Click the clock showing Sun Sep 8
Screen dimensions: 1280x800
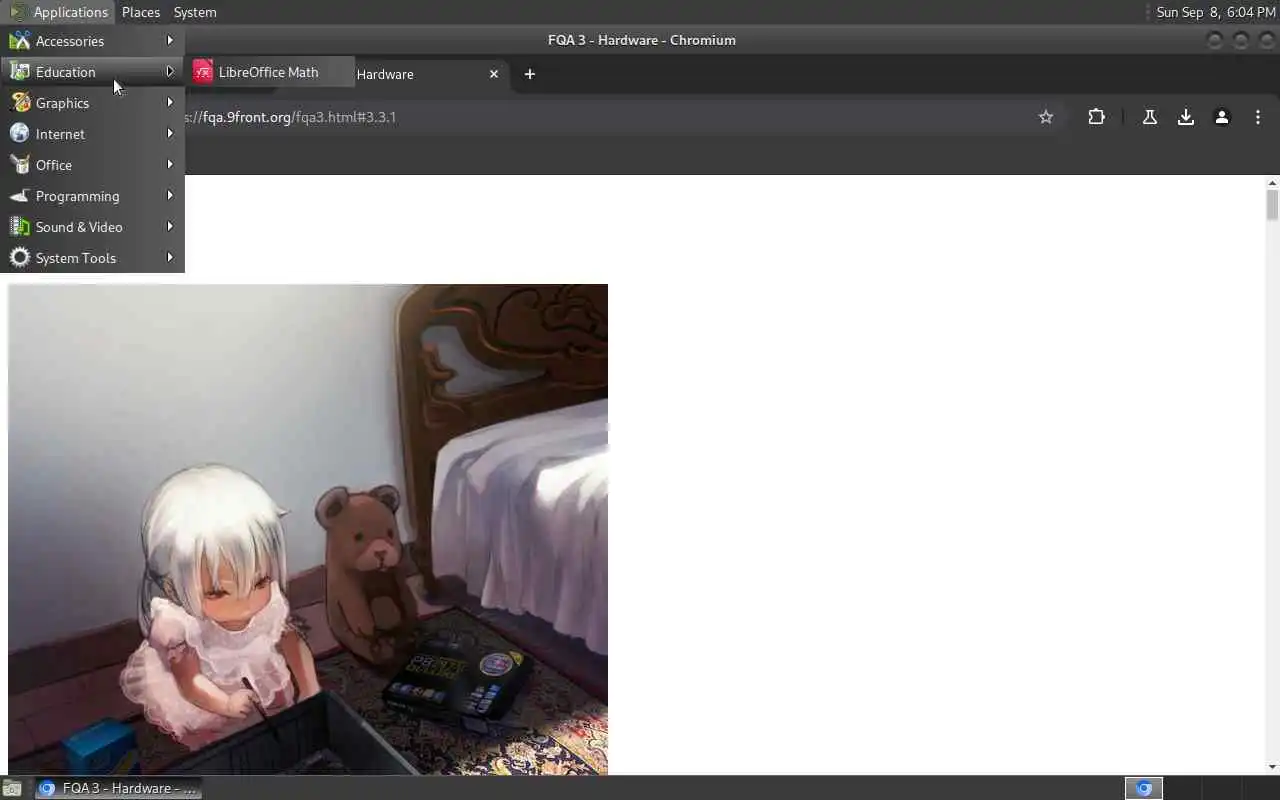(x=1216, y=12)
